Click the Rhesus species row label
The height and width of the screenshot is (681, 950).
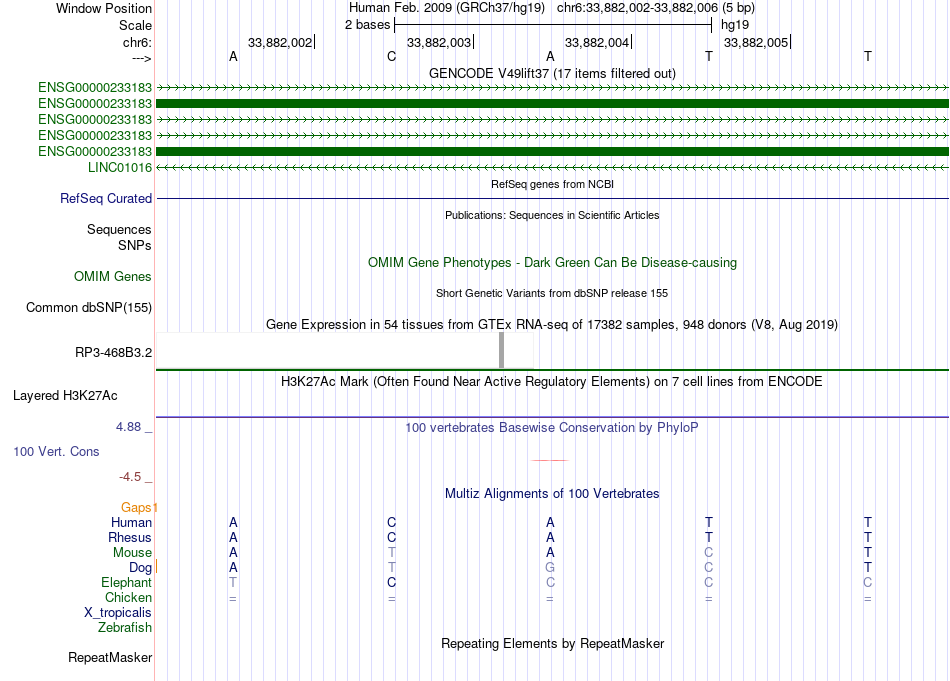coord(130,537)
